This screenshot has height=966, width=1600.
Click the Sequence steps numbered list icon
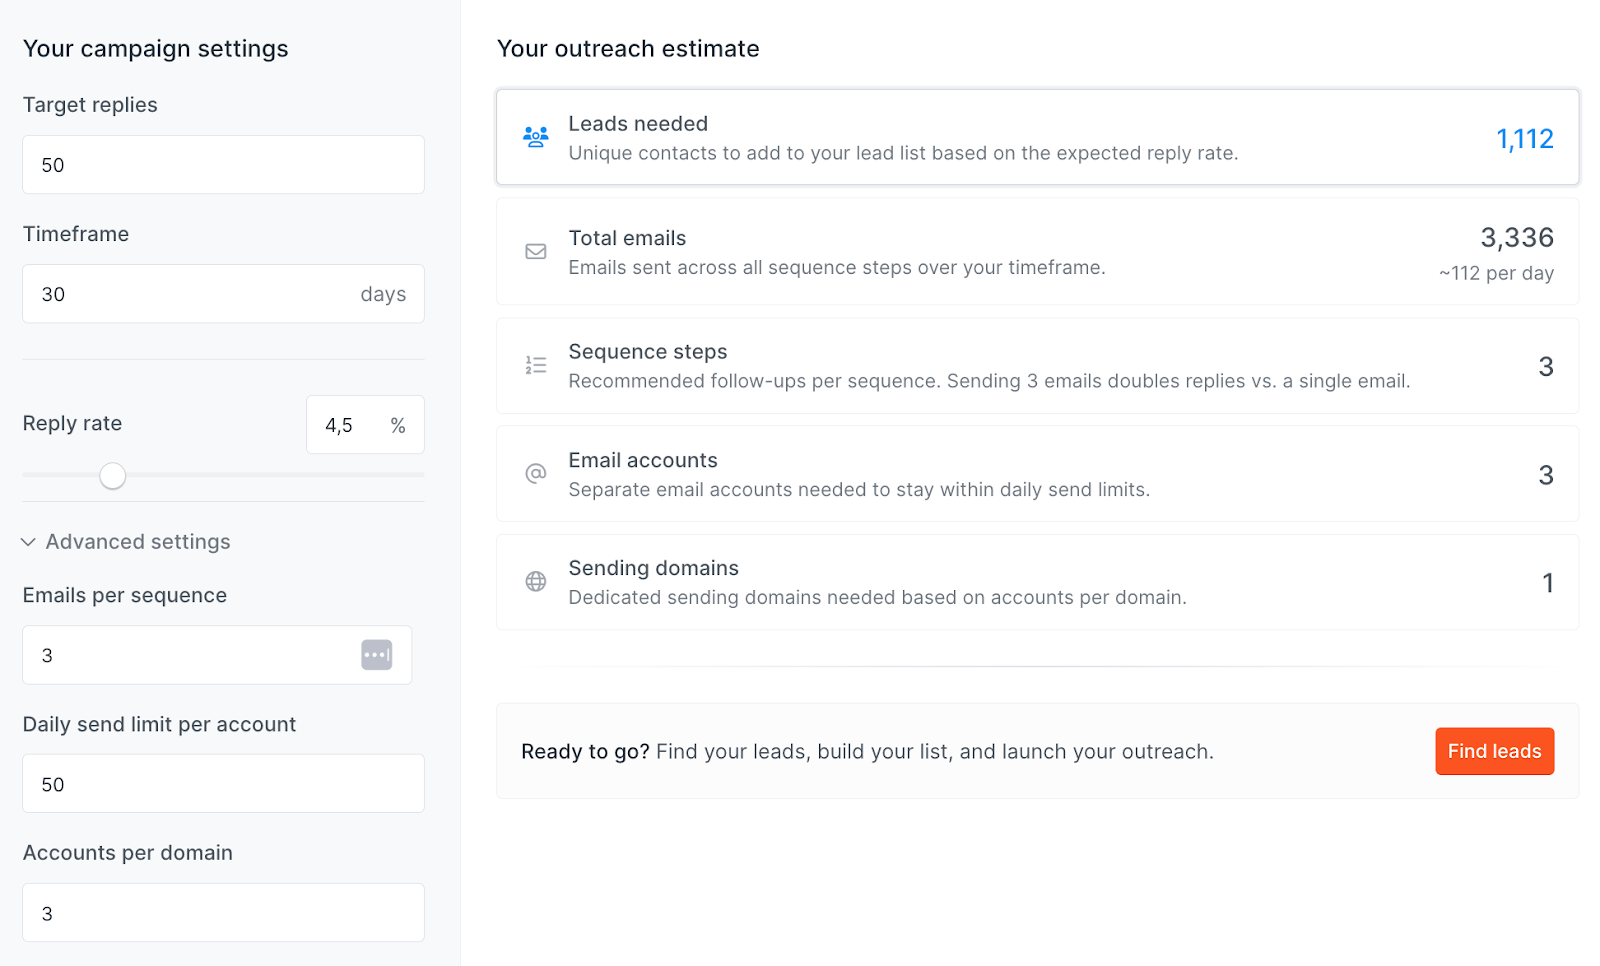(x=536, y=366)
